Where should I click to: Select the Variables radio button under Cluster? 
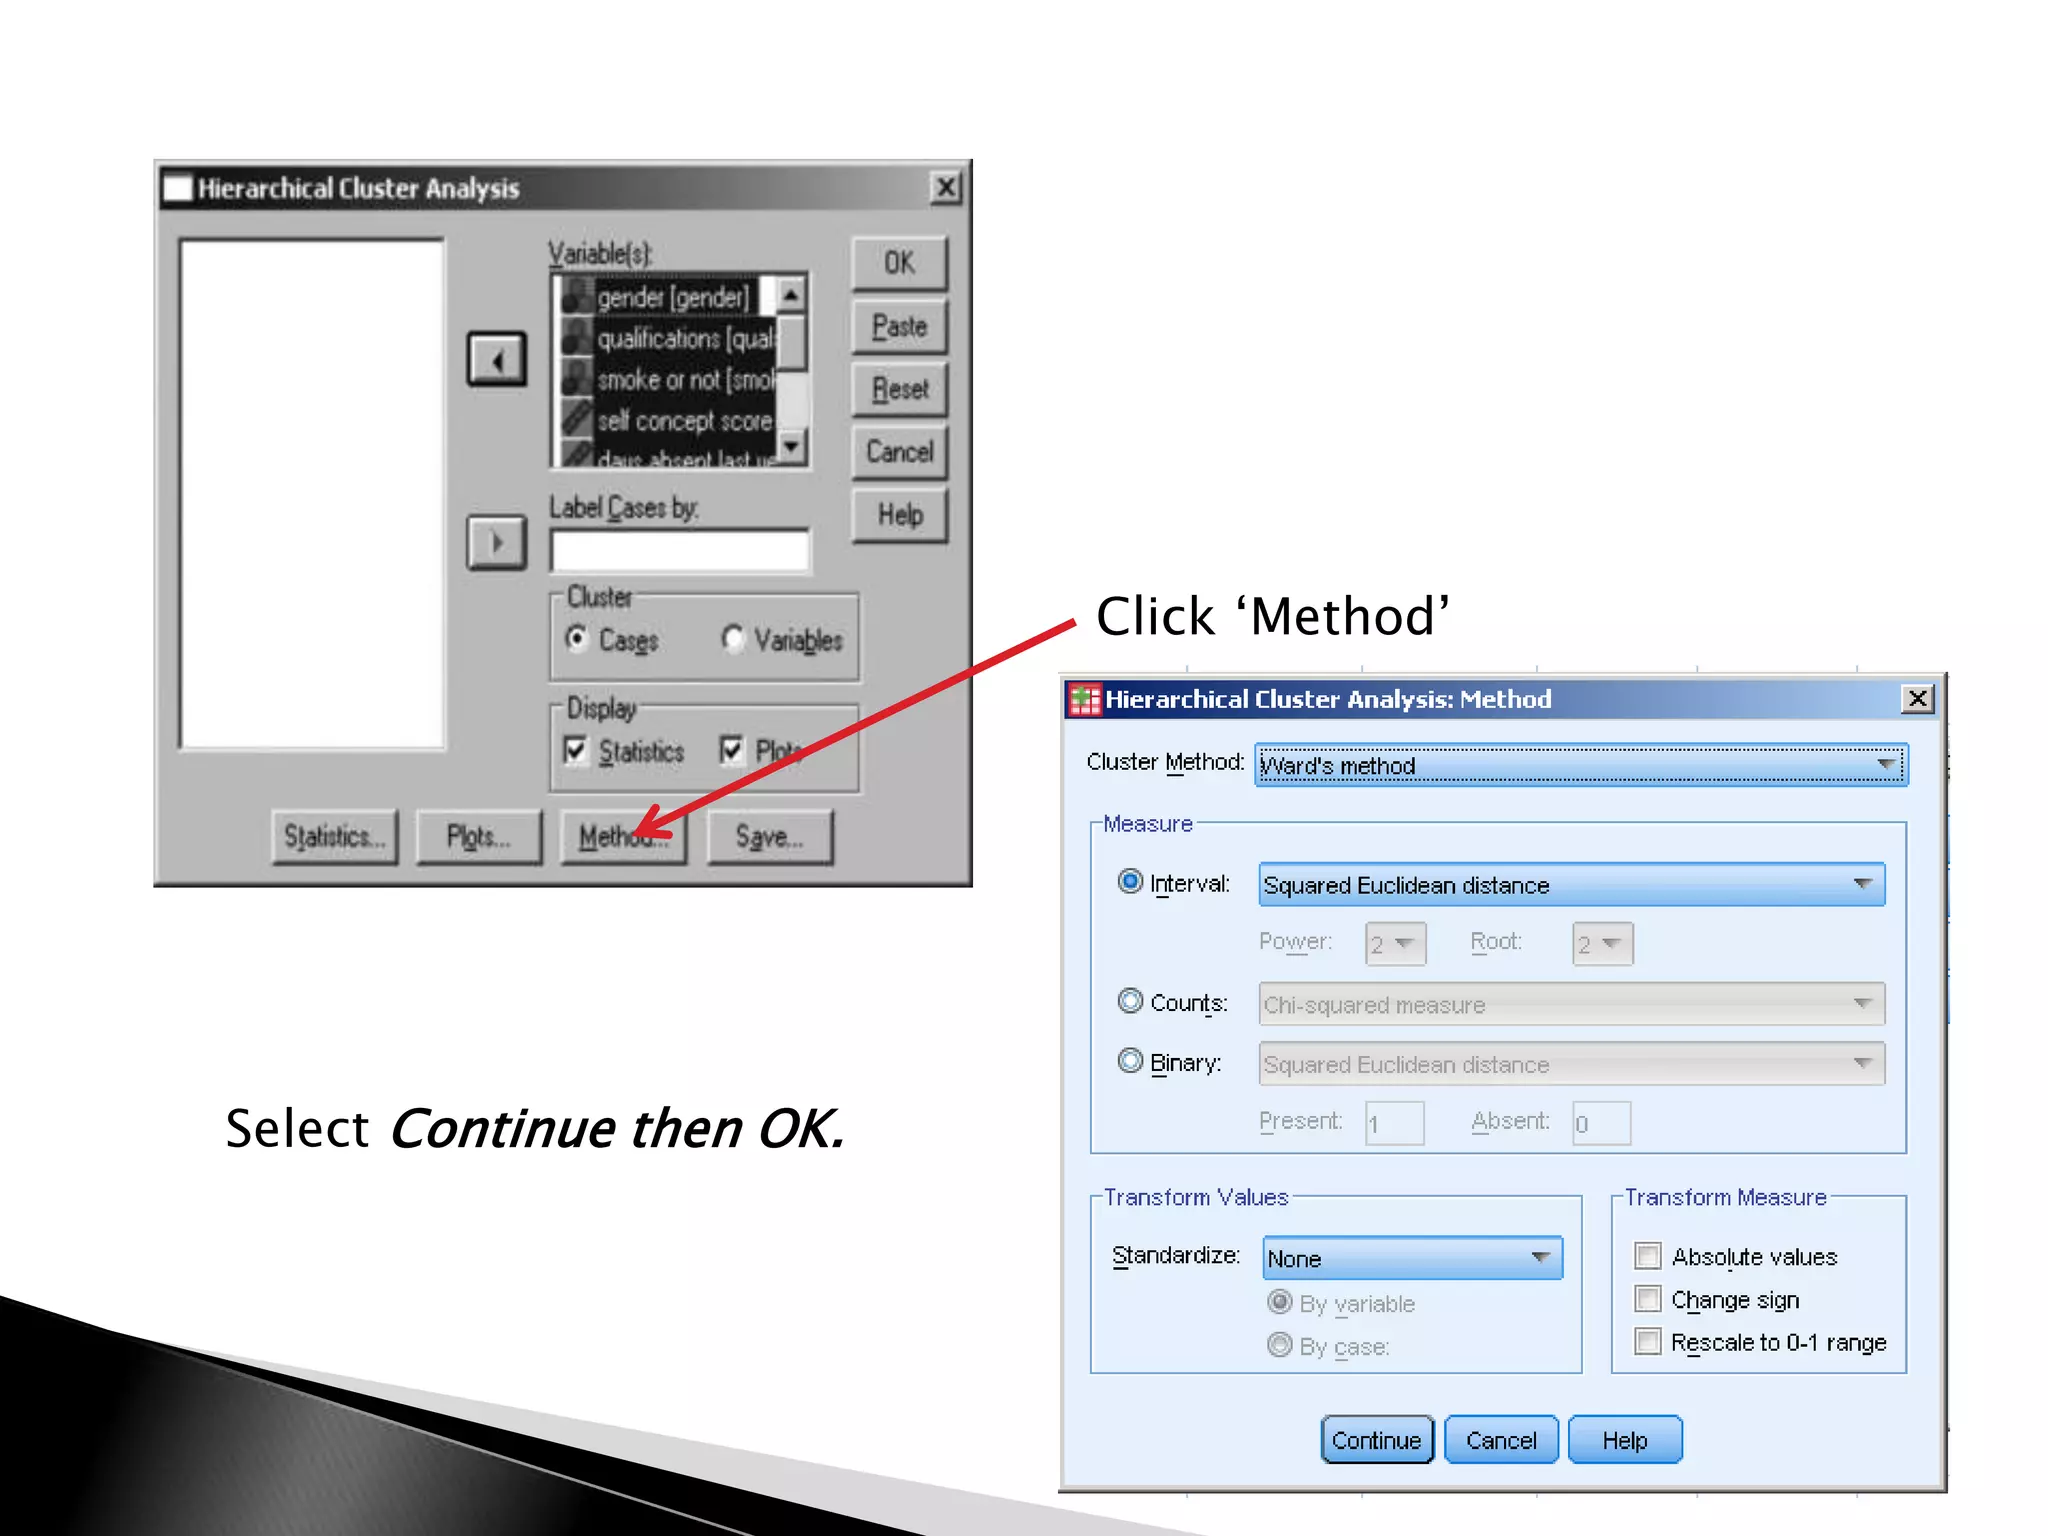[733, 638]
